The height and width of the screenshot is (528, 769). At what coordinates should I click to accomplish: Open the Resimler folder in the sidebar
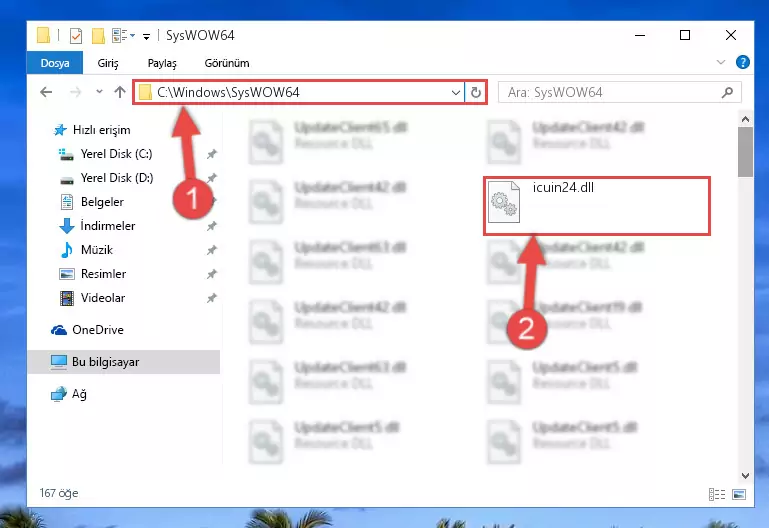(x=103, y=274)
